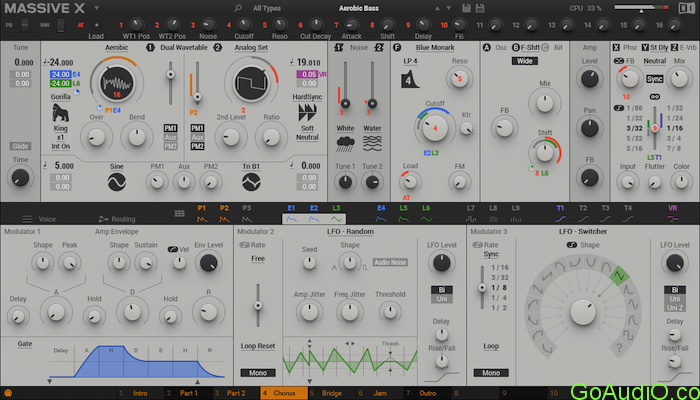Select the Gorilla icon in oscillator 1
Viewport: 700px width, 400px height.
60,113
